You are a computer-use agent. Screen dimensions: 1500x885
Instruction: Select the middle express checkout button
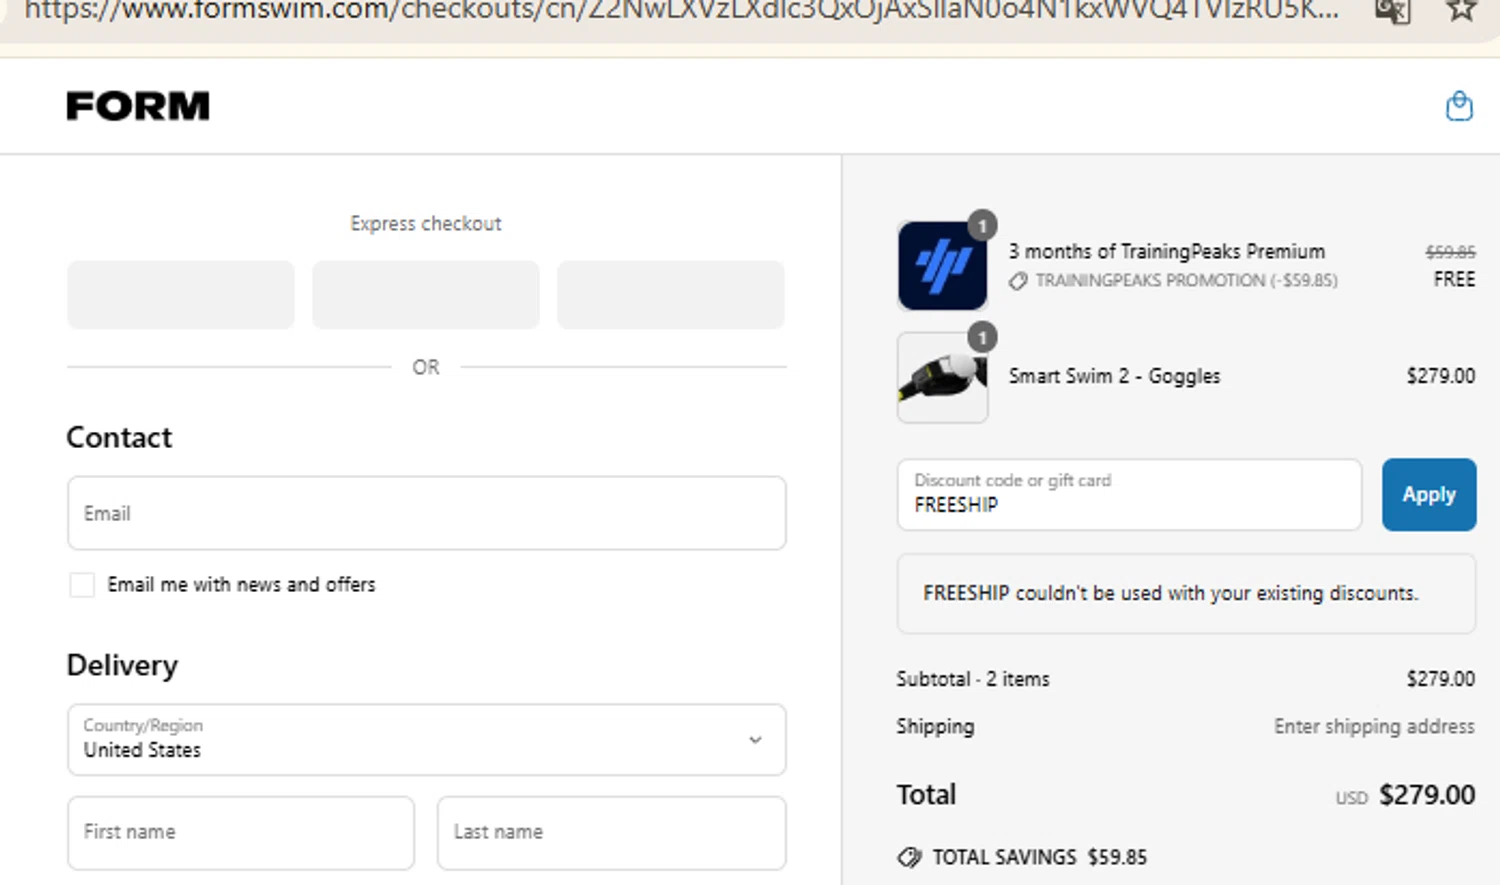(x=426, y=295)
